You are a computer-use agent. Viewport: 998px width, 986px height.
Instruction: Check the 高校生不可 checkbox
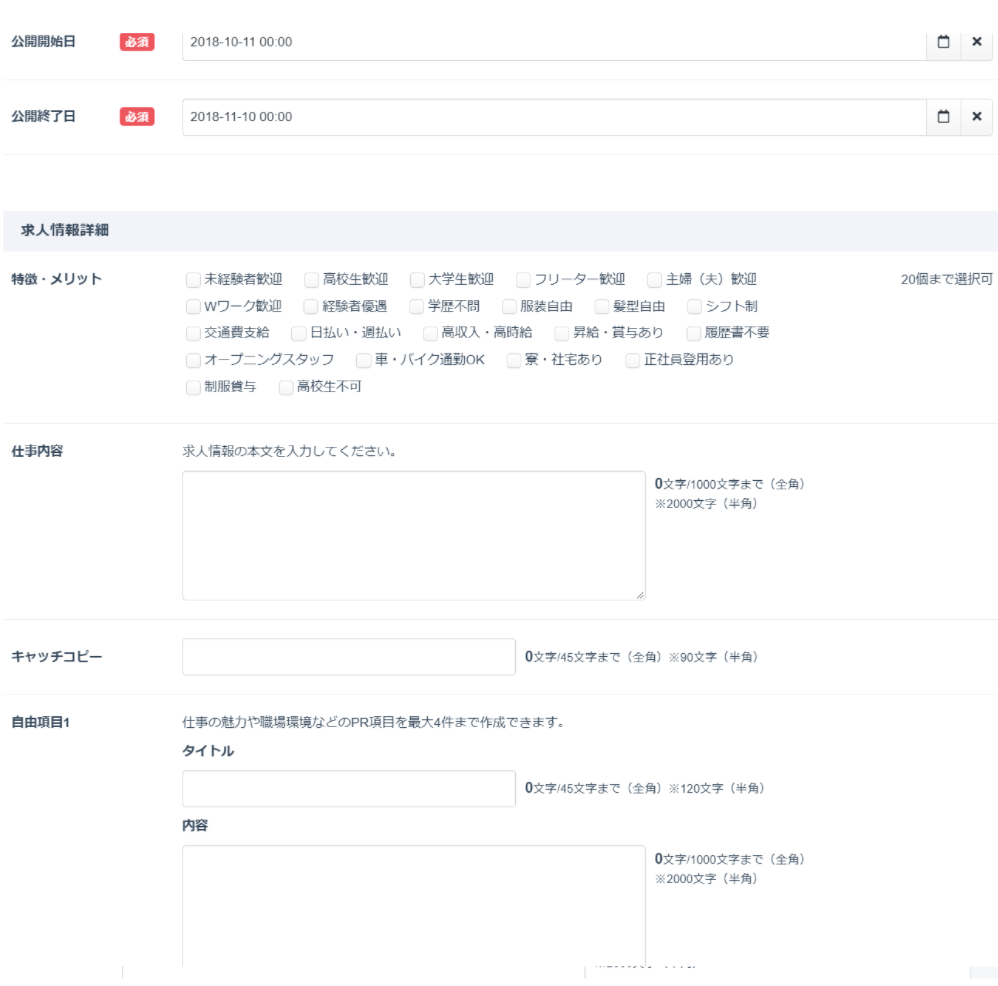coord(286,387)
